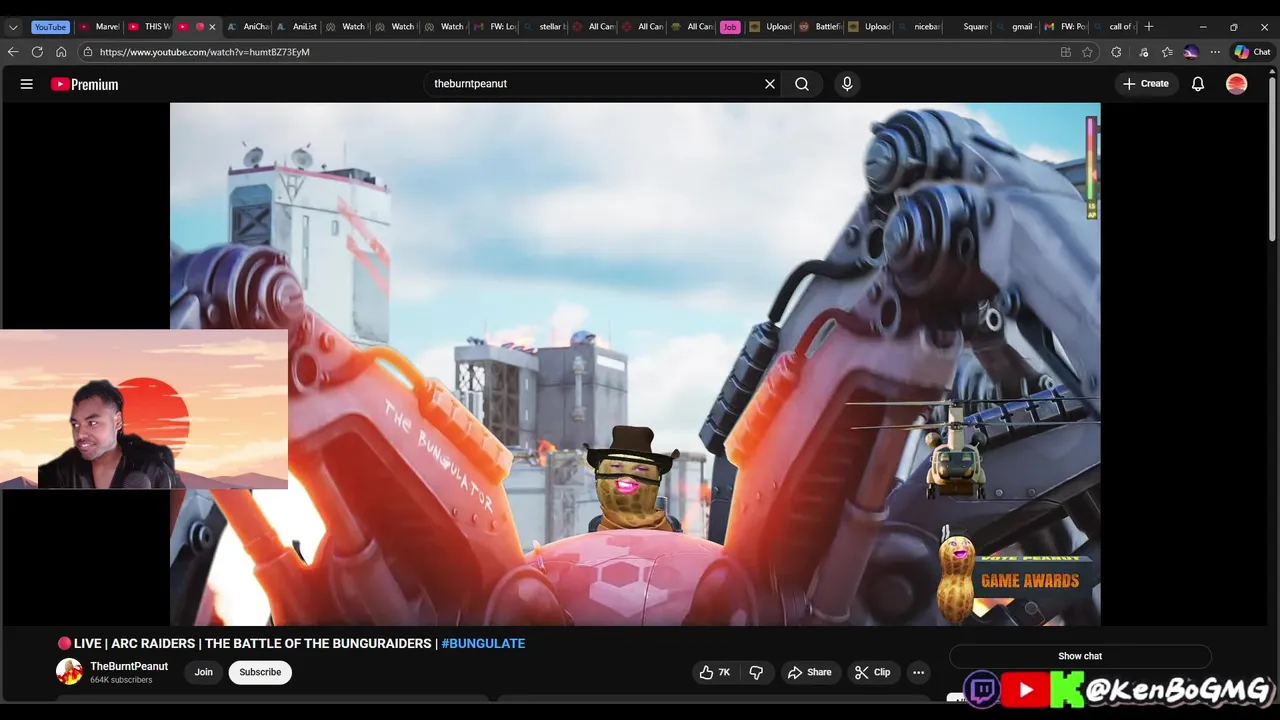This screenshot has width=1280, height=720.
Task: Click the YouTube Premium logo
Action: (85, 84)
